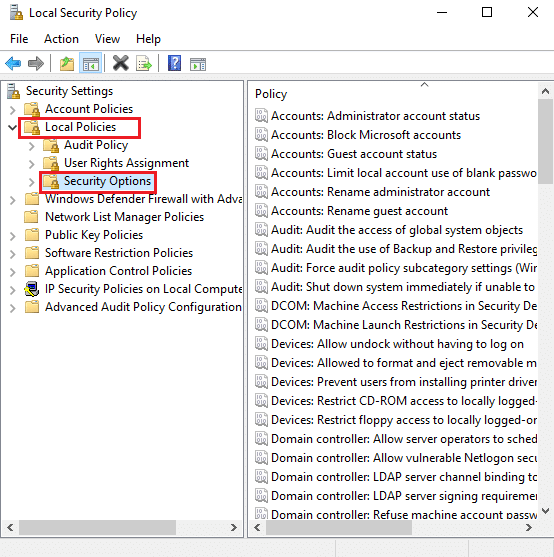Select Devices: Prevent users installing printer drivers
This screenshot has height=557, width=554.
403,382
